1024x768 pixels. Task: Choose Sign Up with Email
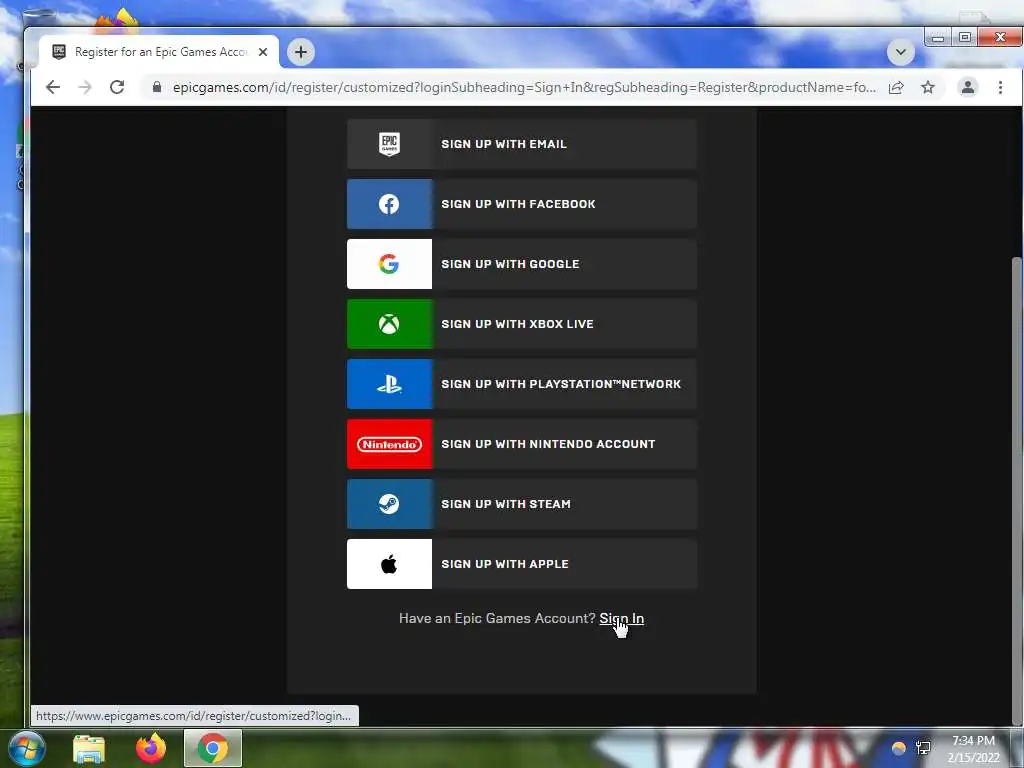pos(521,144)
